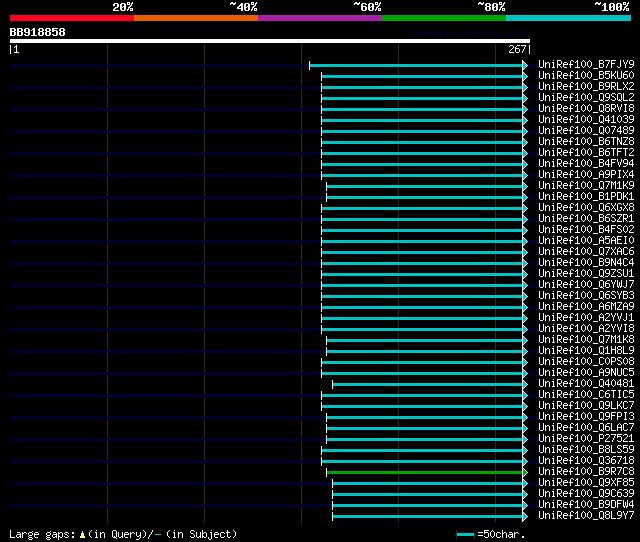
Task: Select the UniRef100_Q6XGX8 hit
Action: coord(586,207)
